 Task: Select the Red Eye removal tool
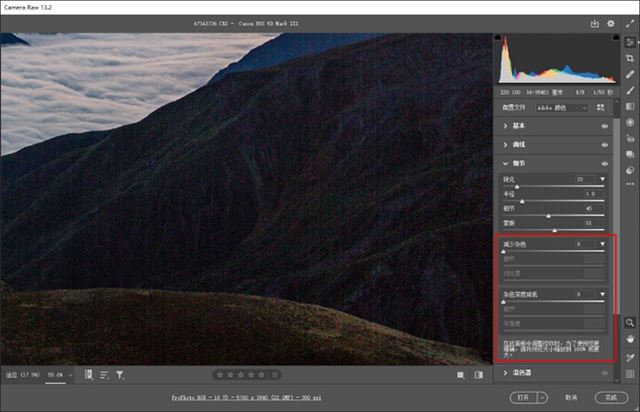tap(630, 138)
